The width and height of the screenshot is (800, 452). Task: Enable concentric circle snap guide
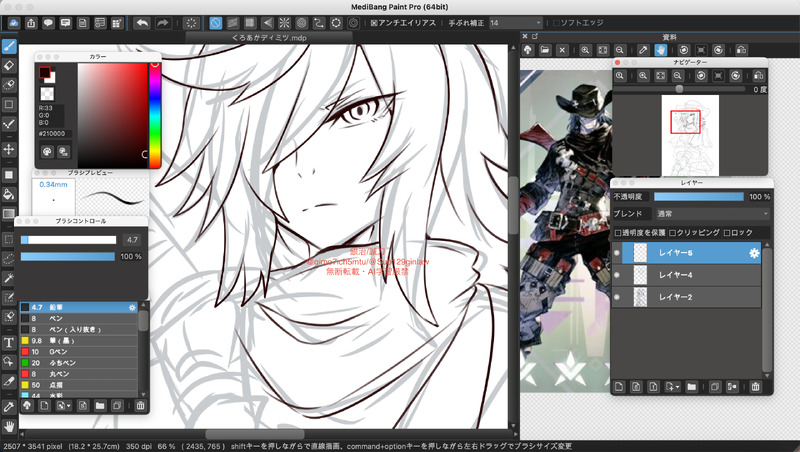point(302,23)
